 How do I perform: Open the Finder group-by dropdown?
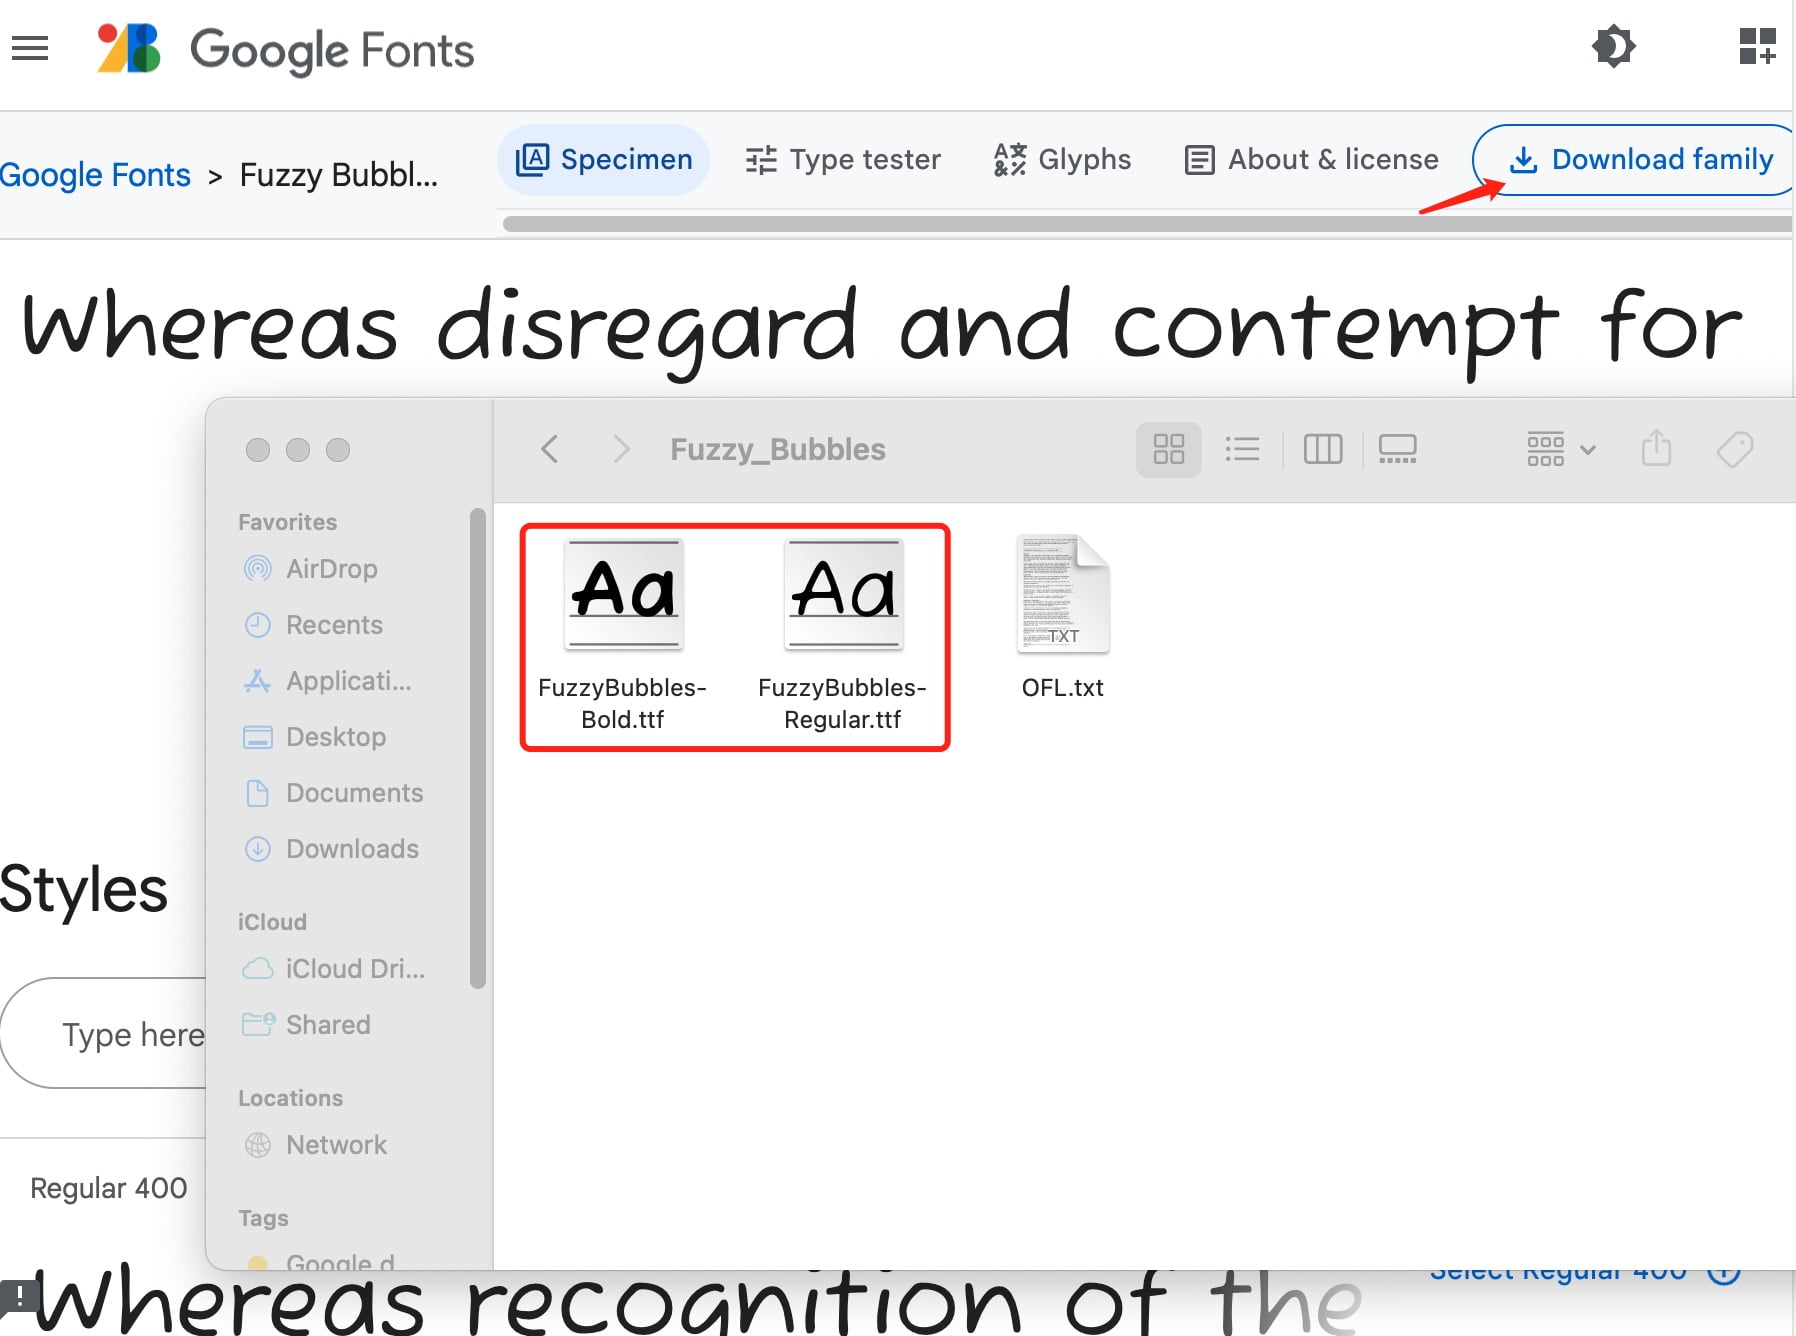1560,449
